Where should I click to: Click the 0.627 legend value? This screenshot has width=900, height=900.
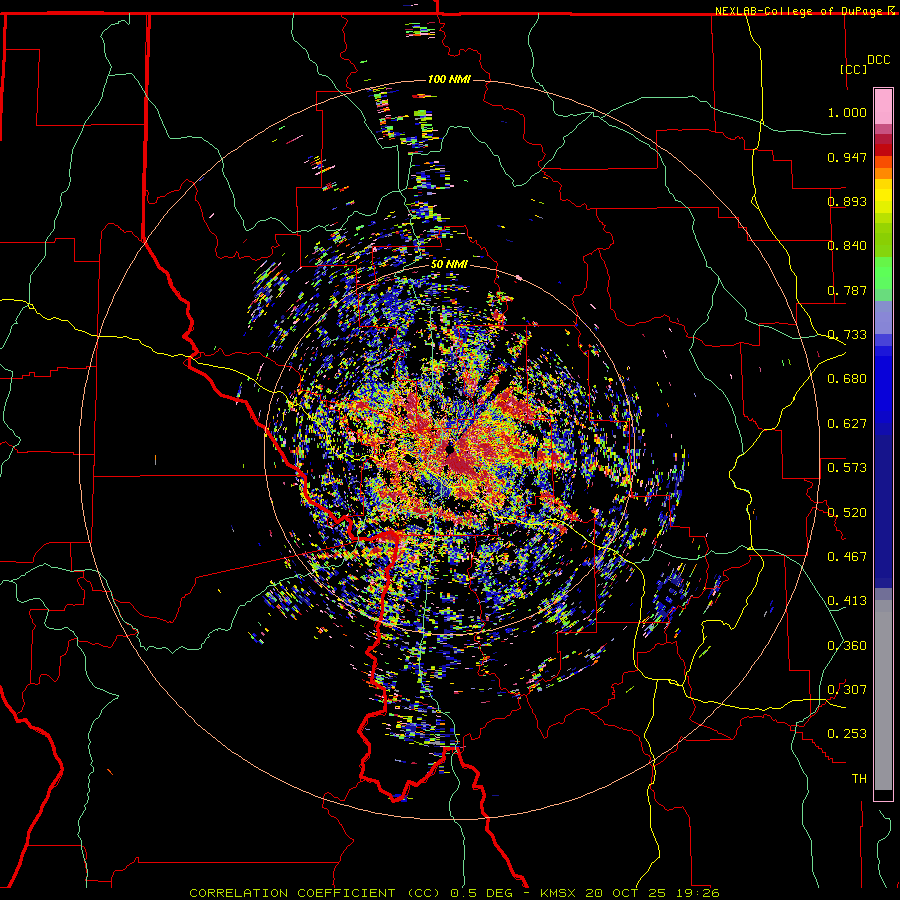(847, 424)
